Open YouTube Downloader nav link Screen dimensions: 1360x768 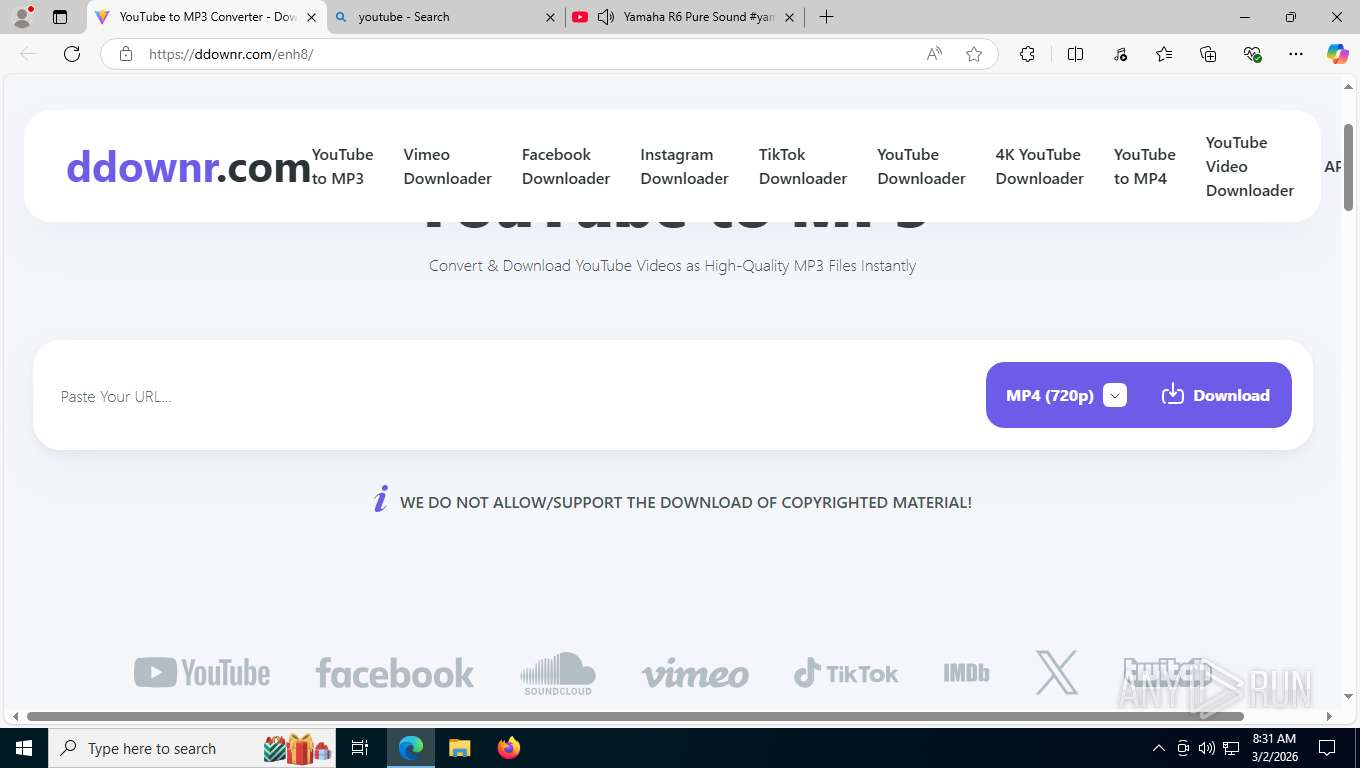click(x=921, y=166)
